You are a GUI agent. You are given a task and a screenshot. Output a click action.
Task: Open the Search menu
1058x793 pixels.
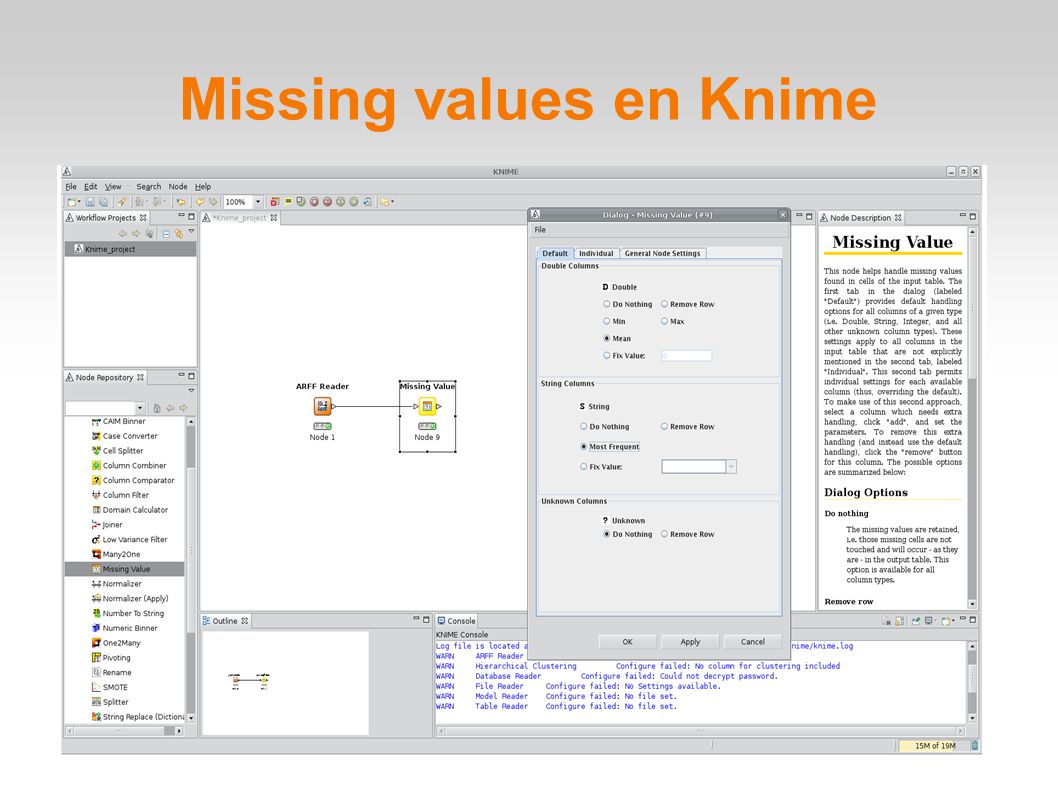148,187
